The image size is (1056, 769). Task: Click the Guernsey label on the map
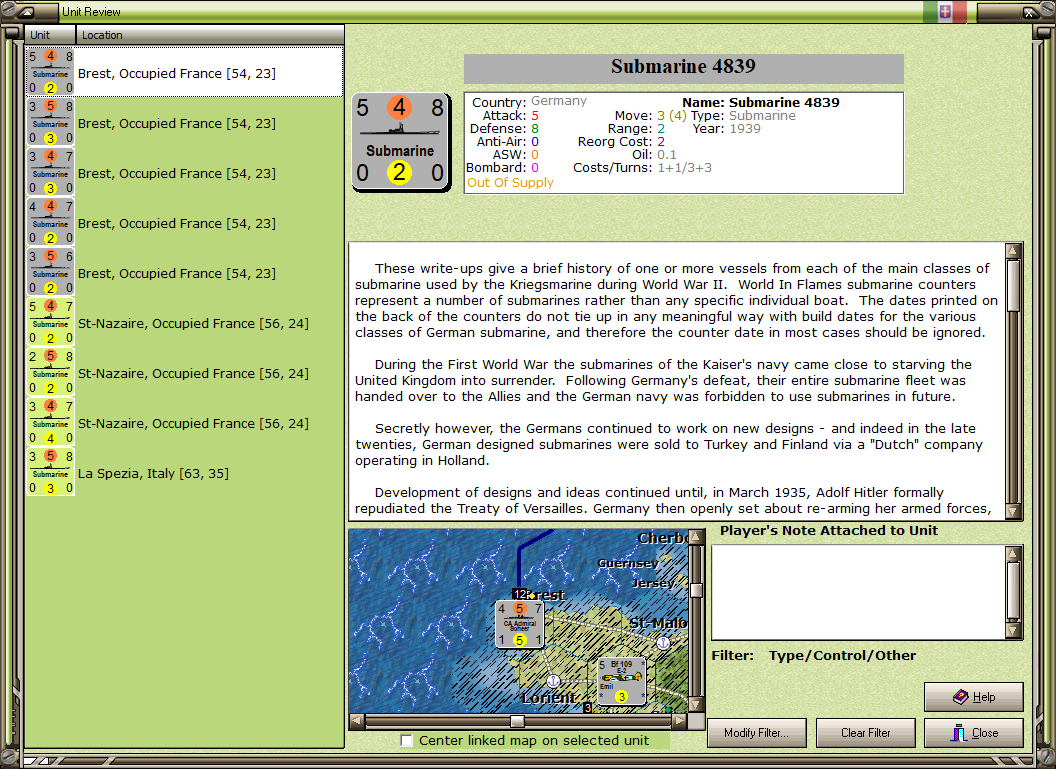[x=628, y=563]
